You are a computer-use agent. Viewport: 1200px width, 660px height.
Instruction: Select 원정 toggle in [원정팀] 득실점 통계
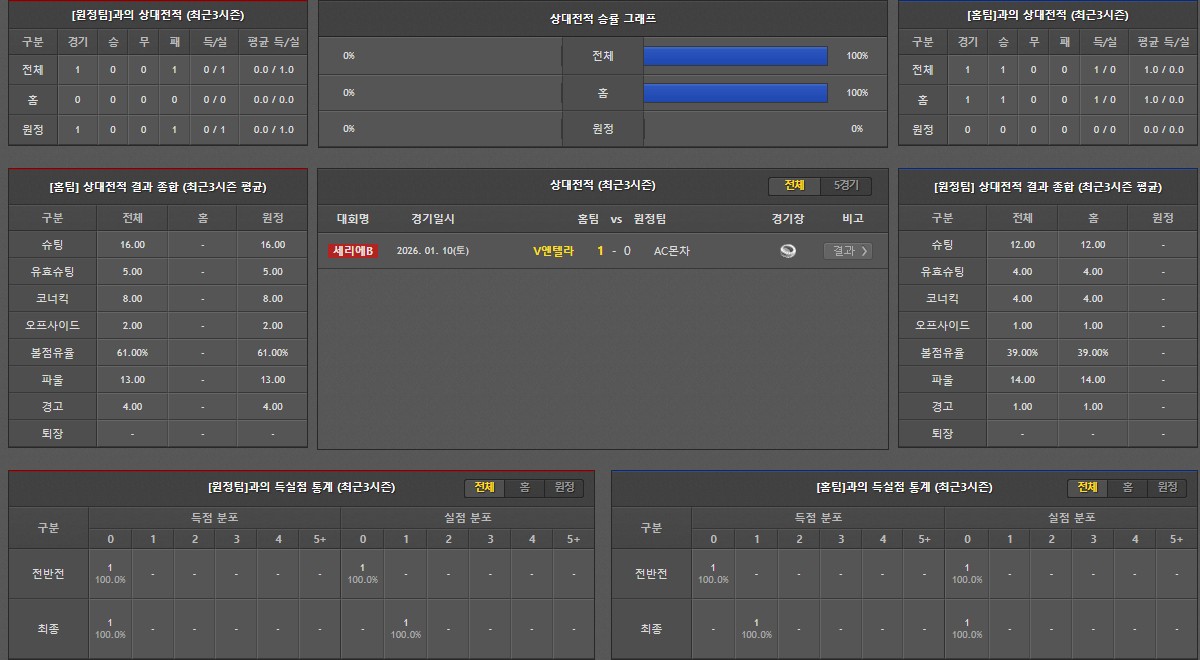[564, 487]
